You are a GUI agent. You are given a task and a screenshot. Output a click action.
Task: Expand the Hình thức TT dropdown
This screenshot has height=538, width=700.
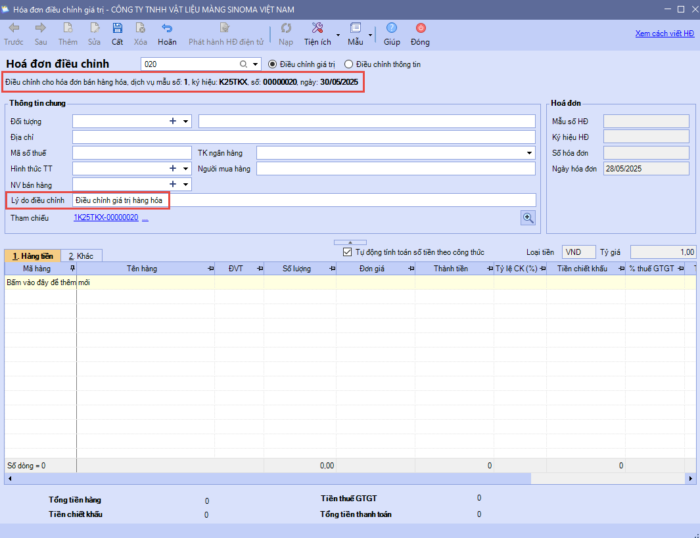186,168
